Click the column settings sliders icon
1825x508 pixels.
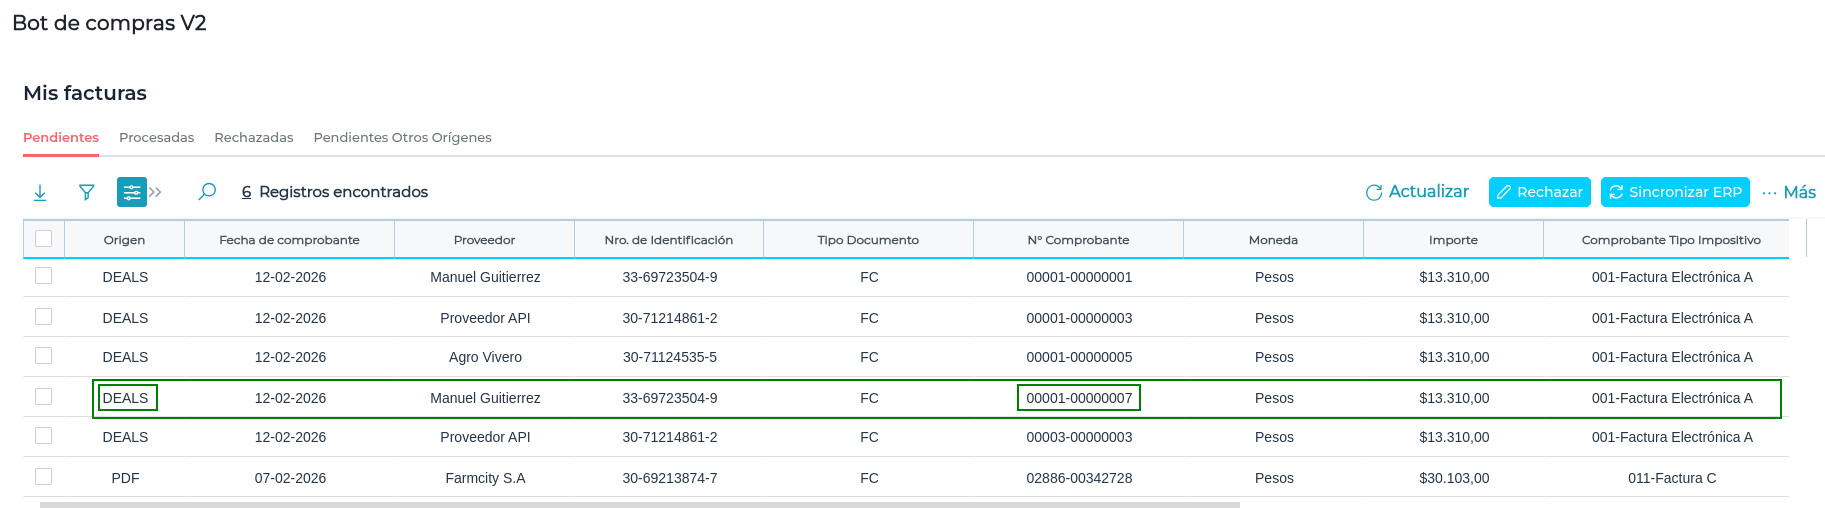[131, 192]
